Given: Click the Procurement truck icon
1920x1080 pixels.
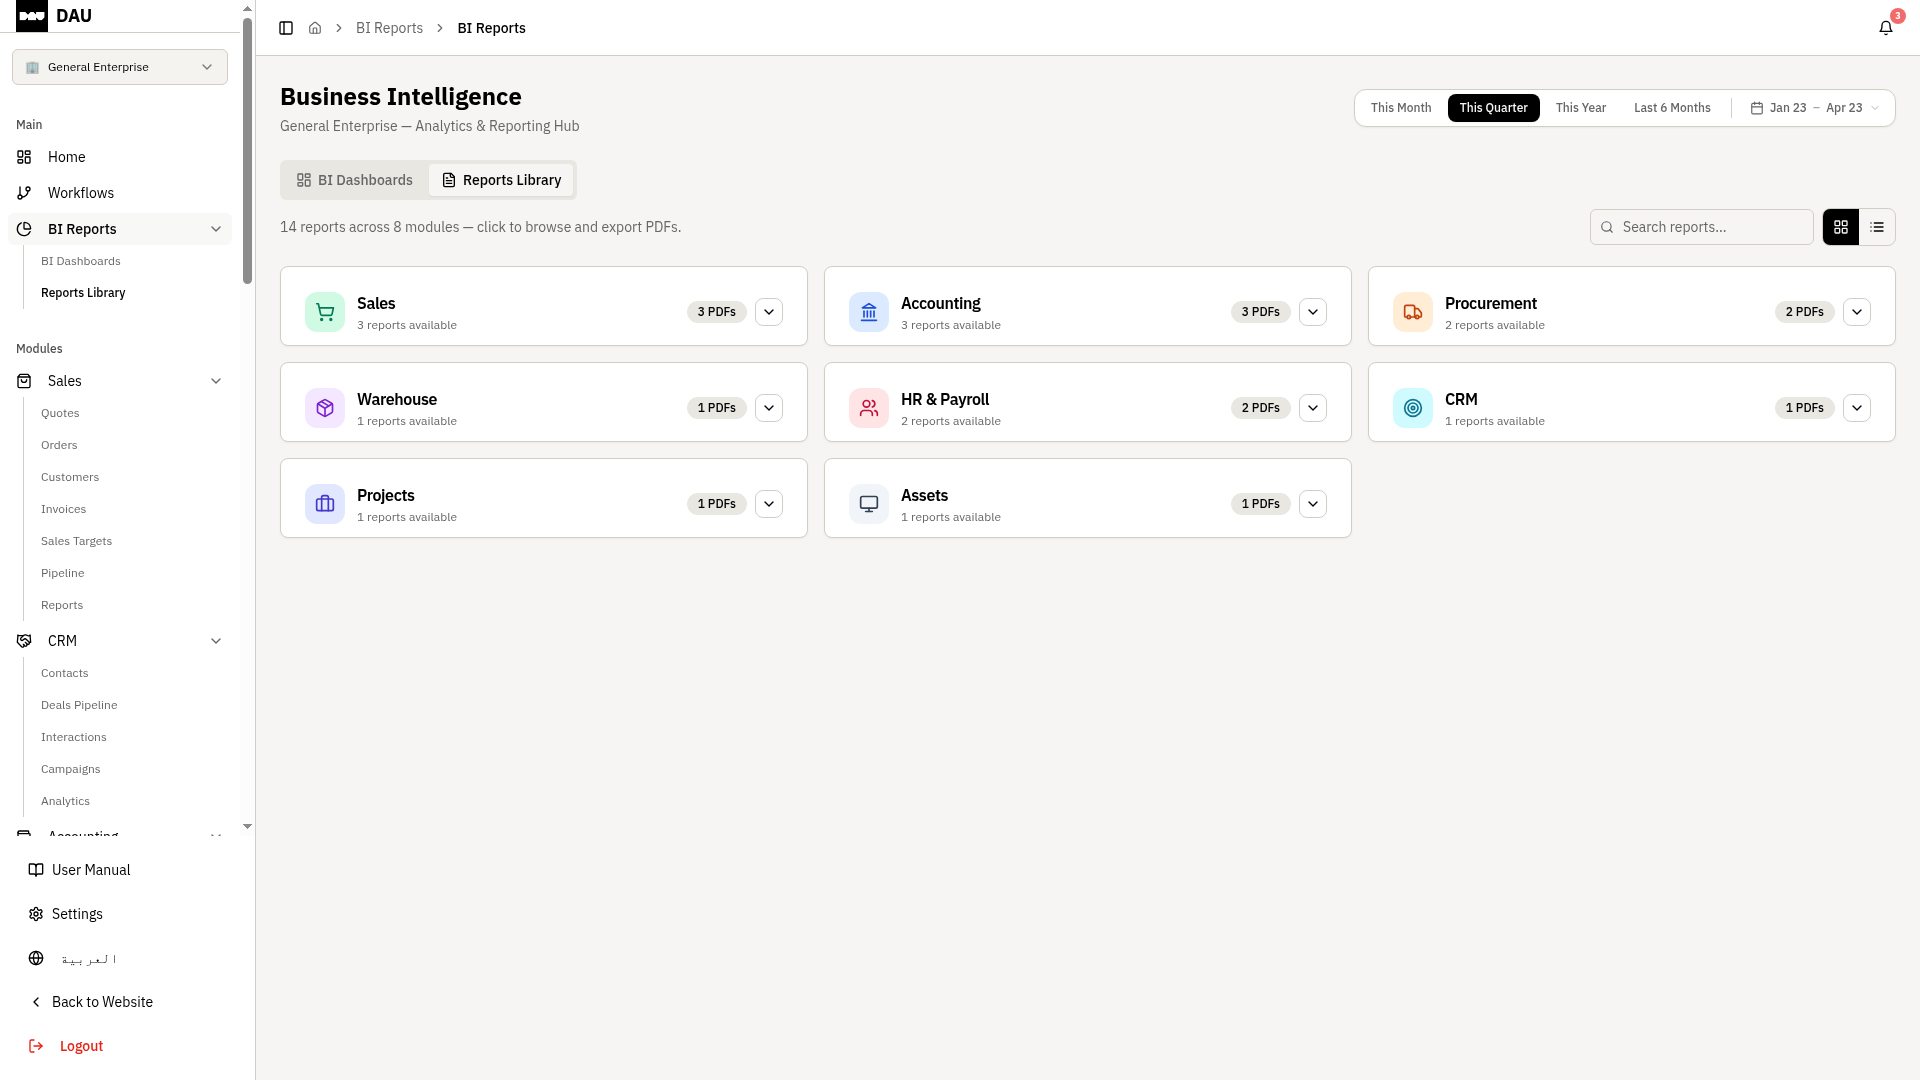Looking at the screenshot, I should click(1412, 312).
